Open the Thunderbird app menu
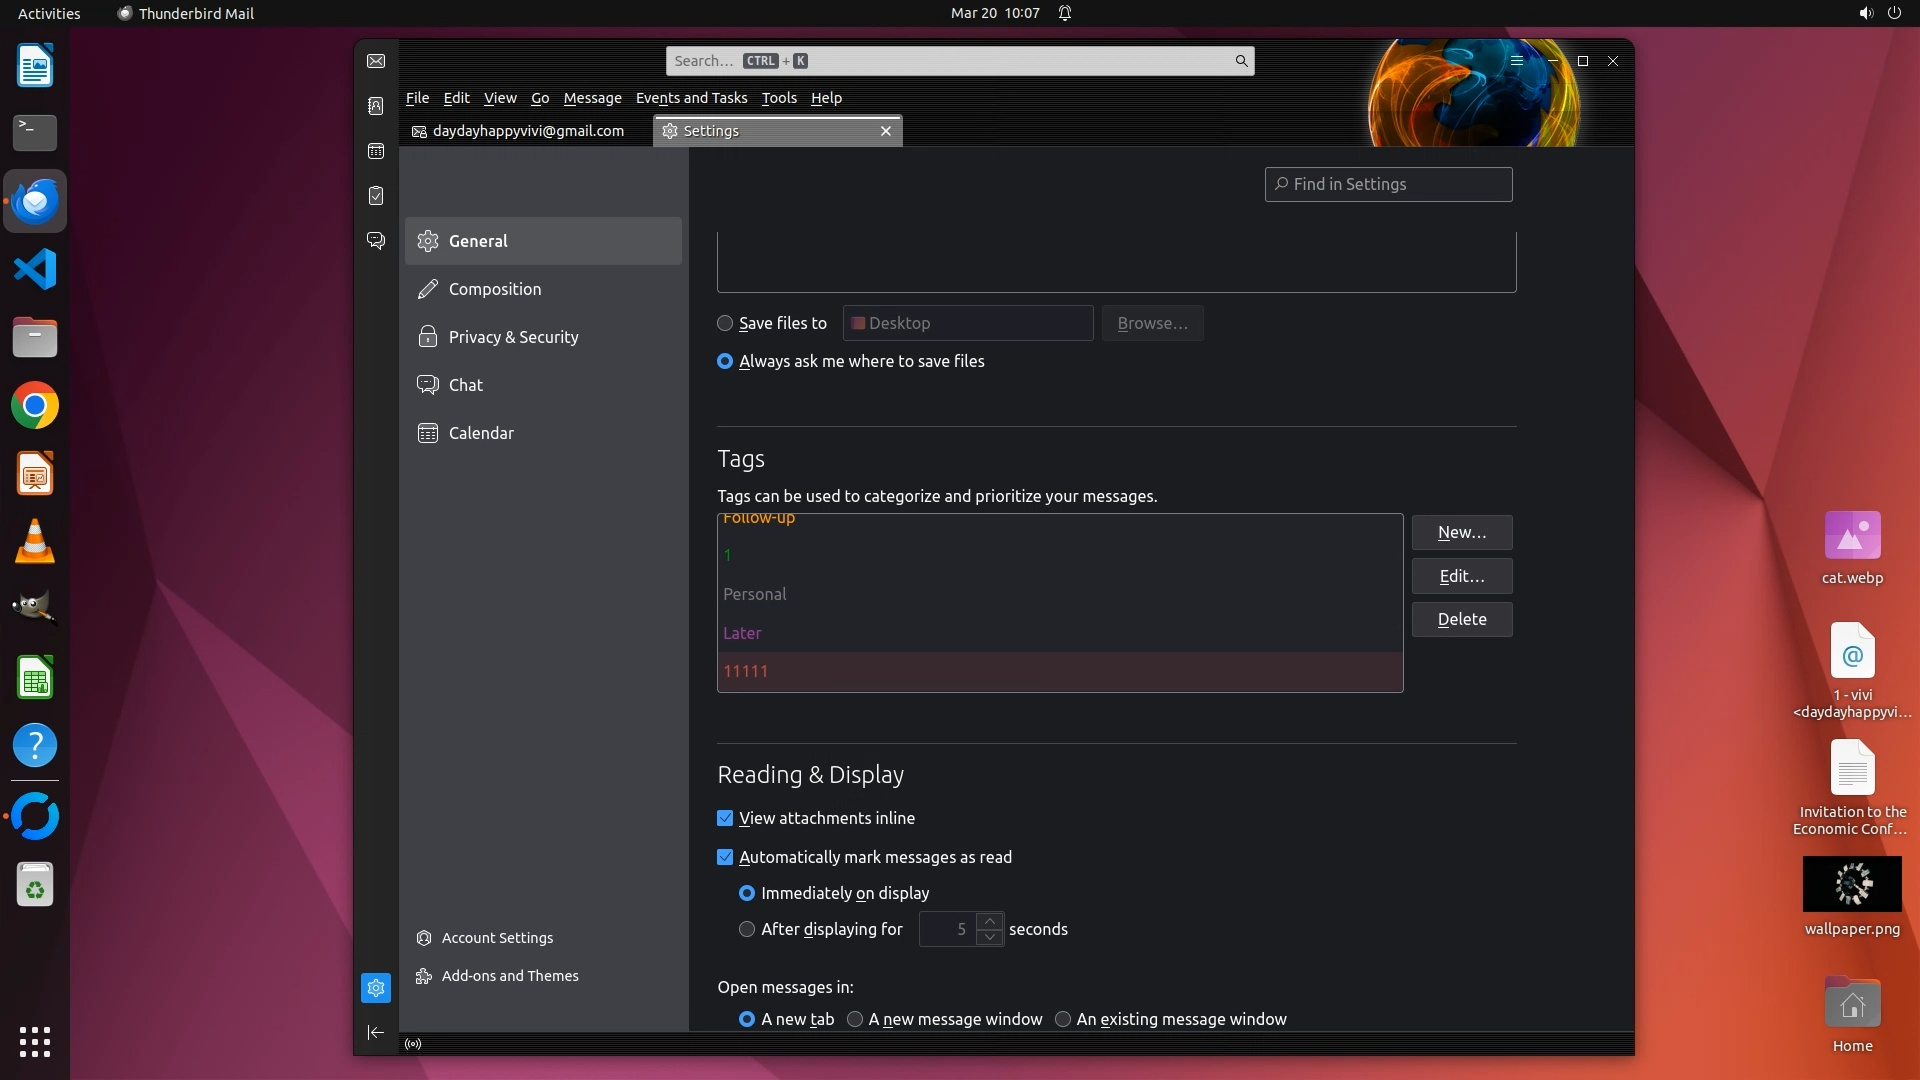Screen dimensions: 1920x1080 pyautogui.click(x=1516, y=61)
